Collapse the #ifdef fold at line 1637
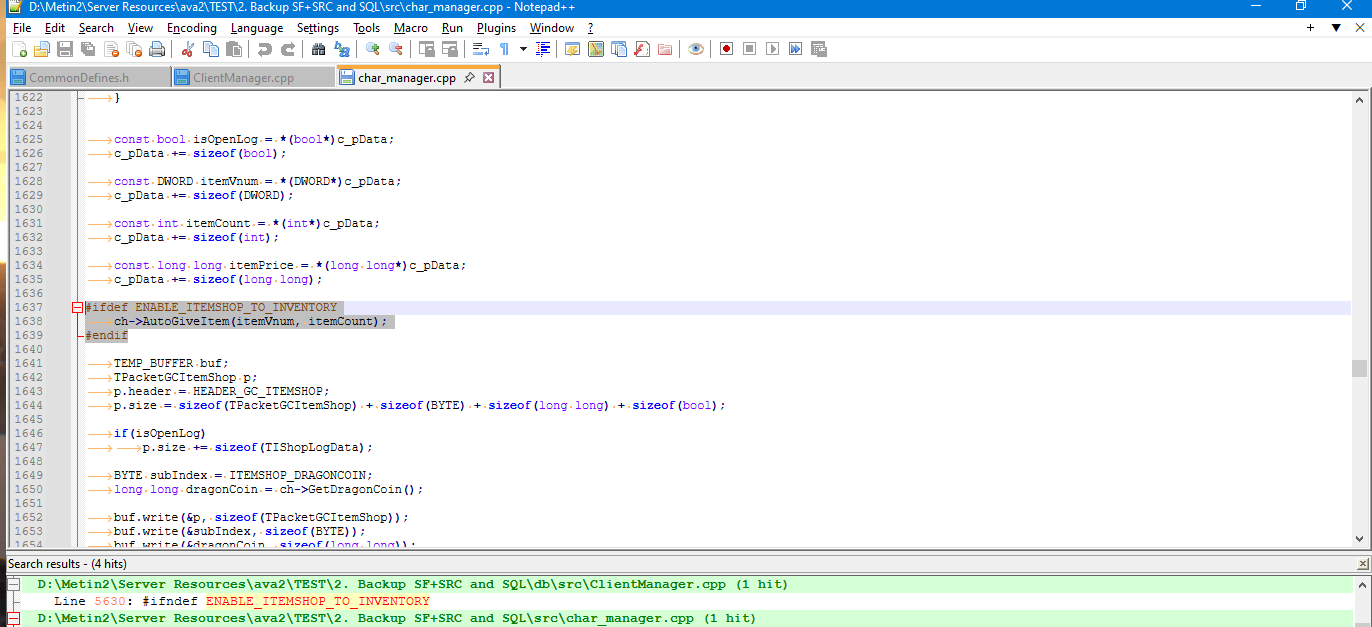 [x=78, y=308]
